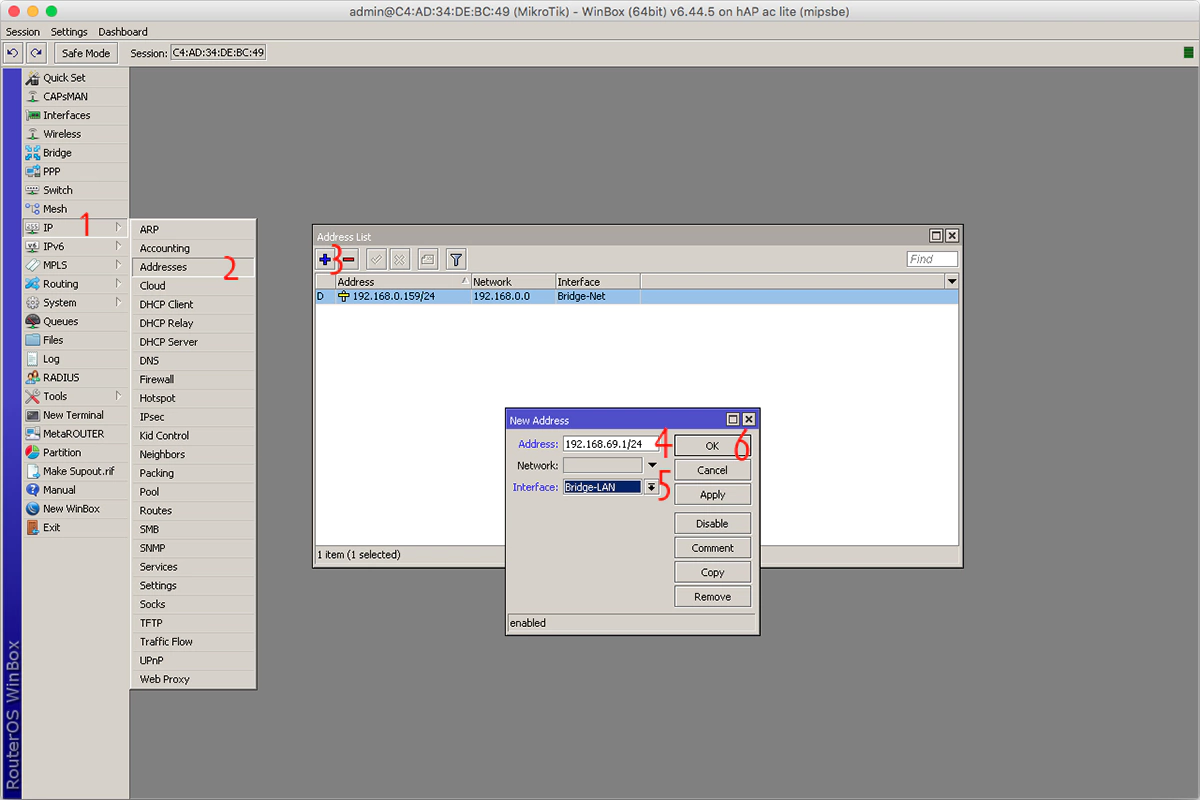This screenshot has width=1200, height=800.
Task: Click Make Supout.rif
Action: pyautogui.click(x=76, y=471)
